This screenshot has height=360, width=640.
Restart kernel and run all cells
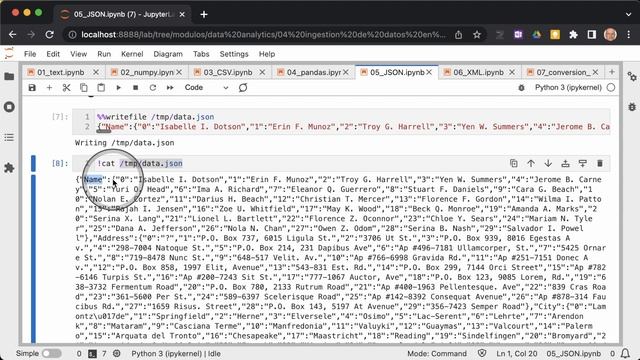coord(170,88)
